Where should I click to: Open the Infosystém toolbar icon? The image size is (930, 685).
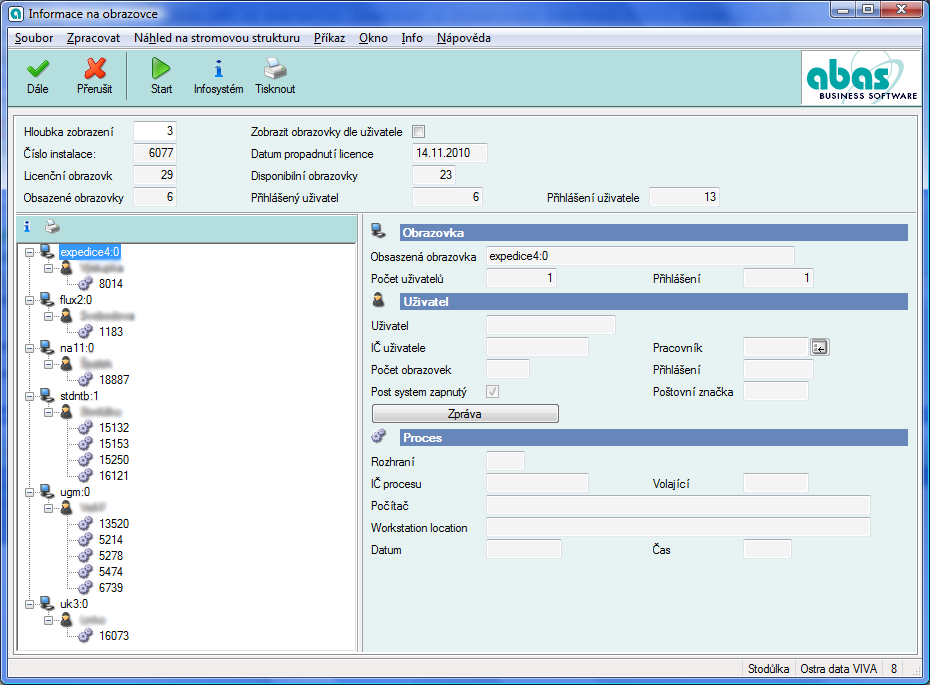(218, 69)
